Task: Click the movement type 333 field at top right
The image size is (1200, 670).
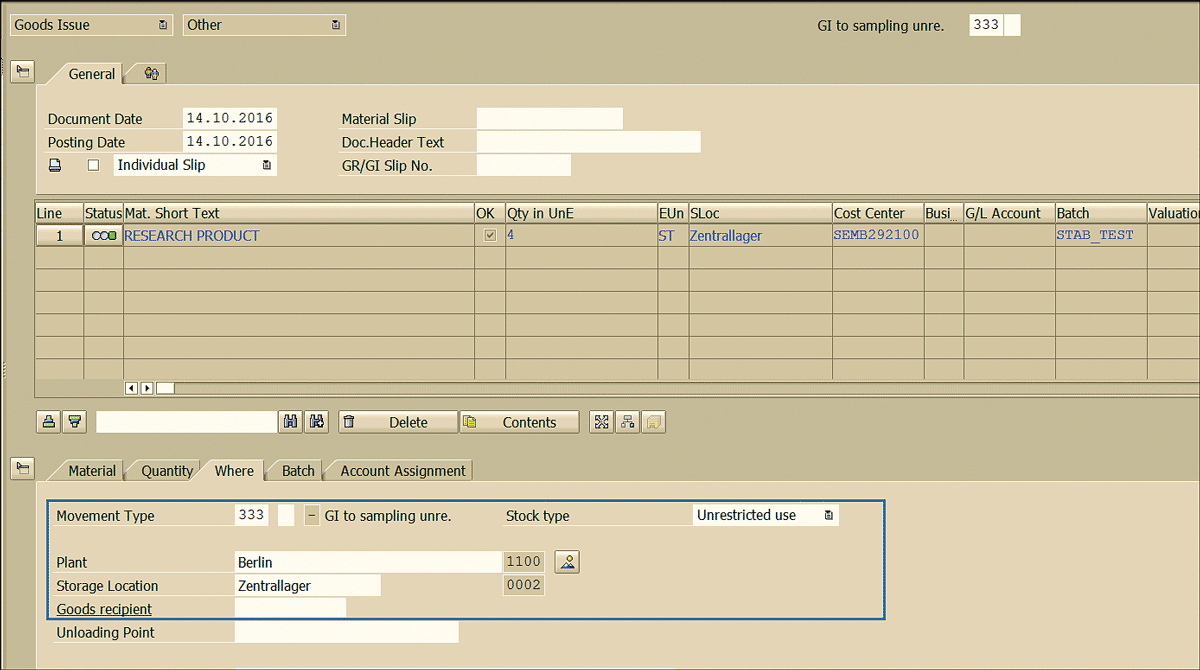Action: (986, 25)
